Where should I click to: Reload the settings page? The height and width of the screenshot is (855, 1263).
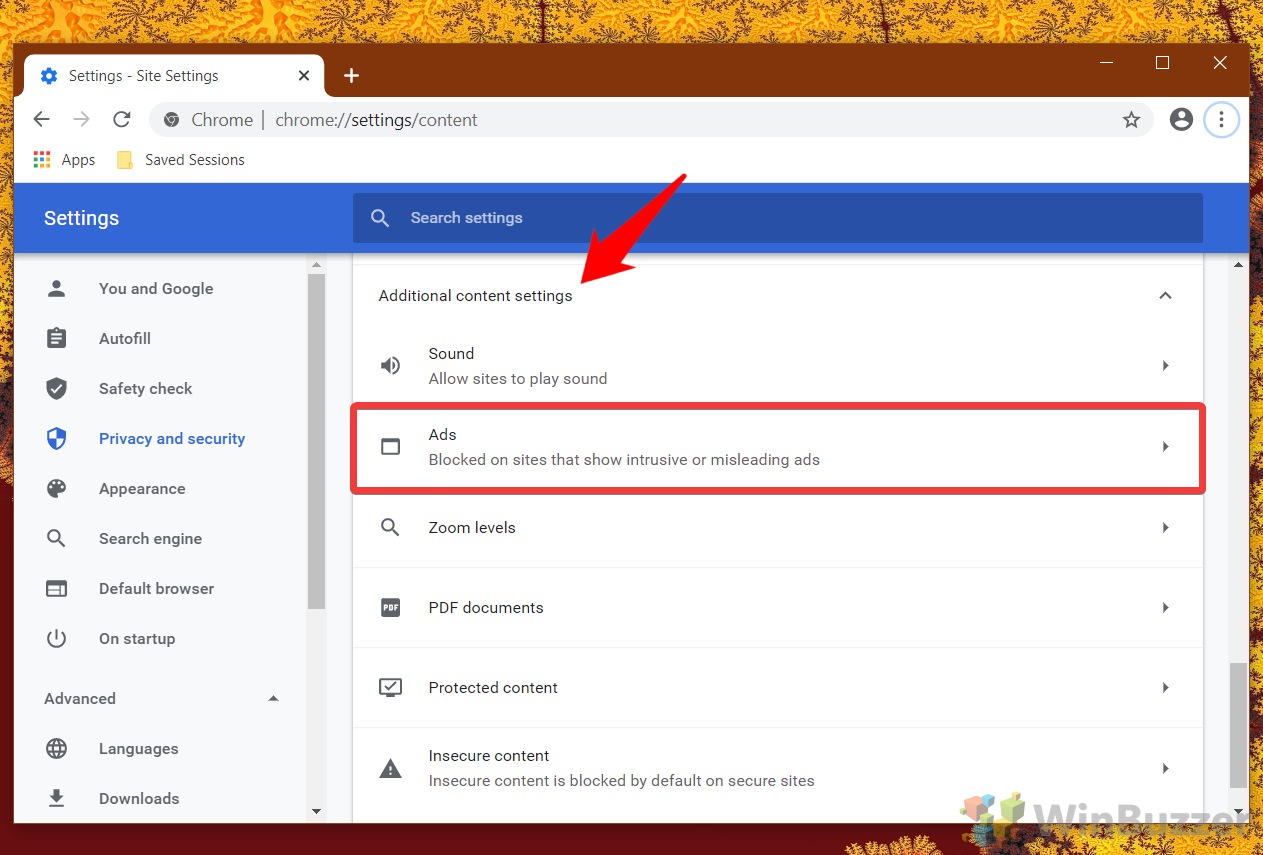click(121, 120)
